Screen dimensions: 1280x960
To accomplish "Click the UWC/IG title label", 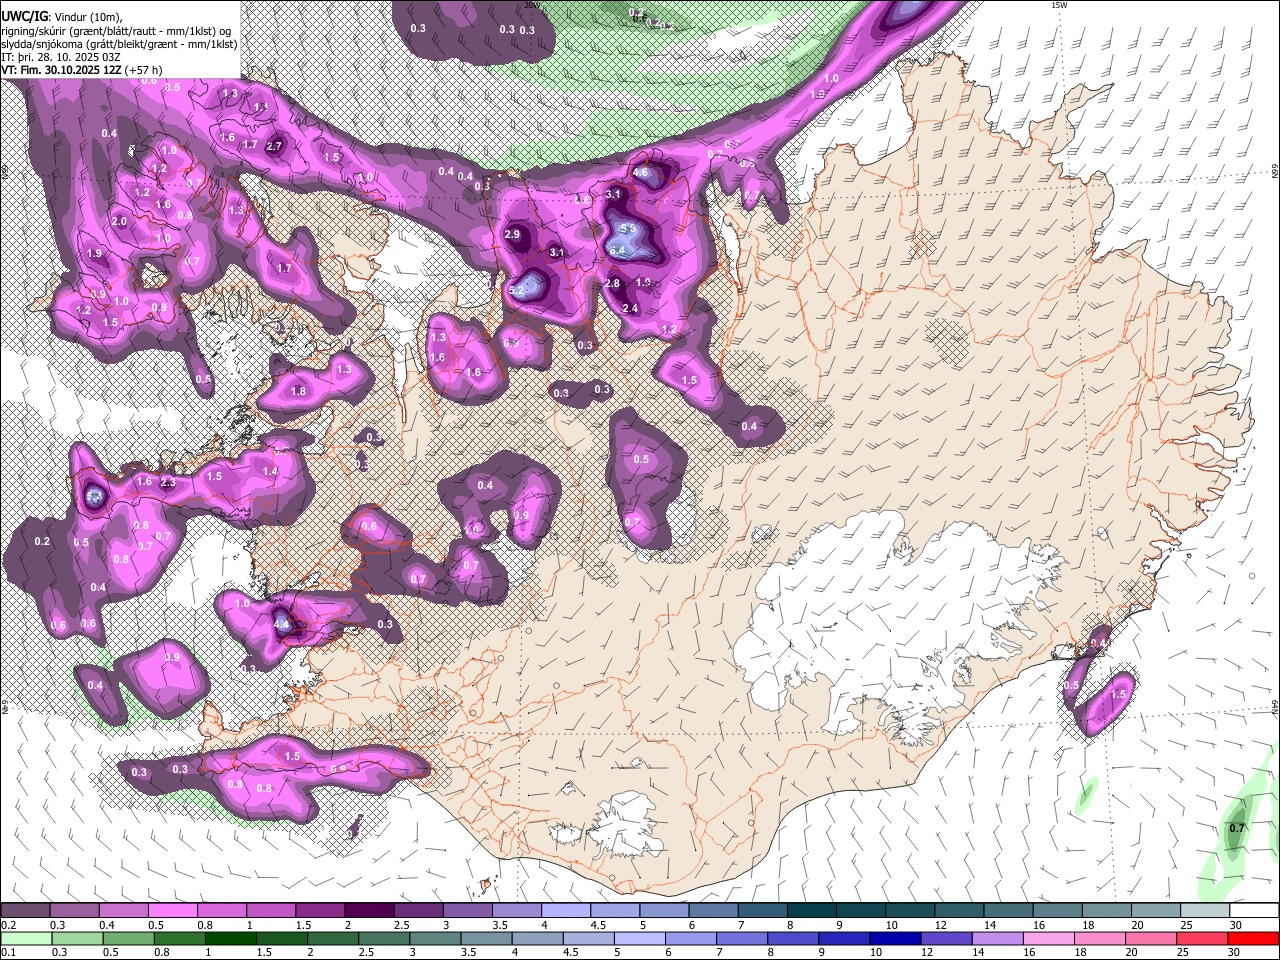I will pos(23,15).
